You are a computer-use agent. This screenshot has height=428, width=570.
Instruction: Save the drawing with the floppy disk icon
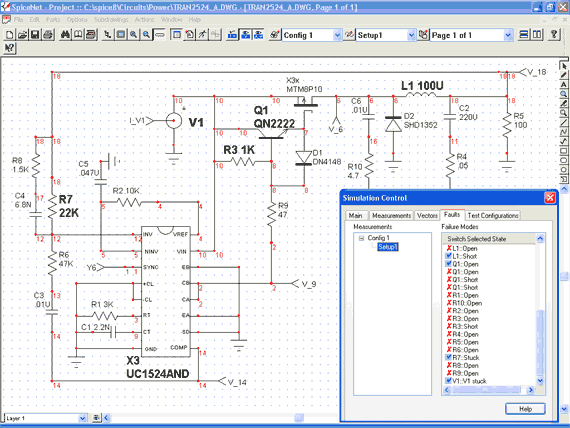click(35, 35)
